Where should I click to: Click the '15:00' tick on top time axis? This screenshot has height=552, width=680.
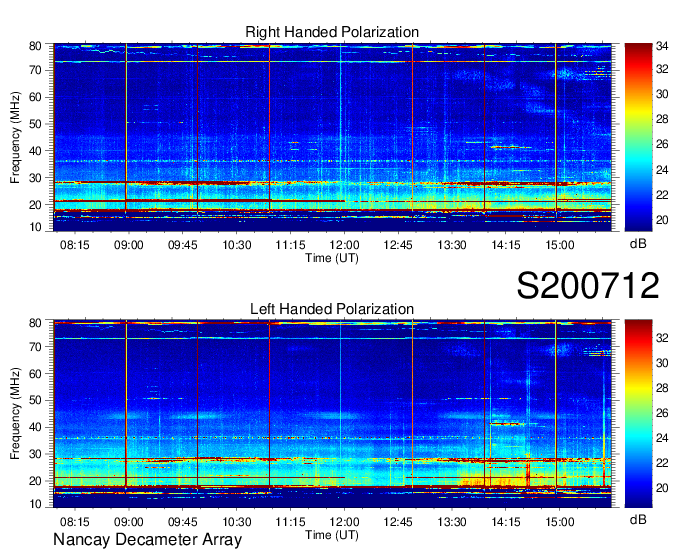[x=559, y=245]
